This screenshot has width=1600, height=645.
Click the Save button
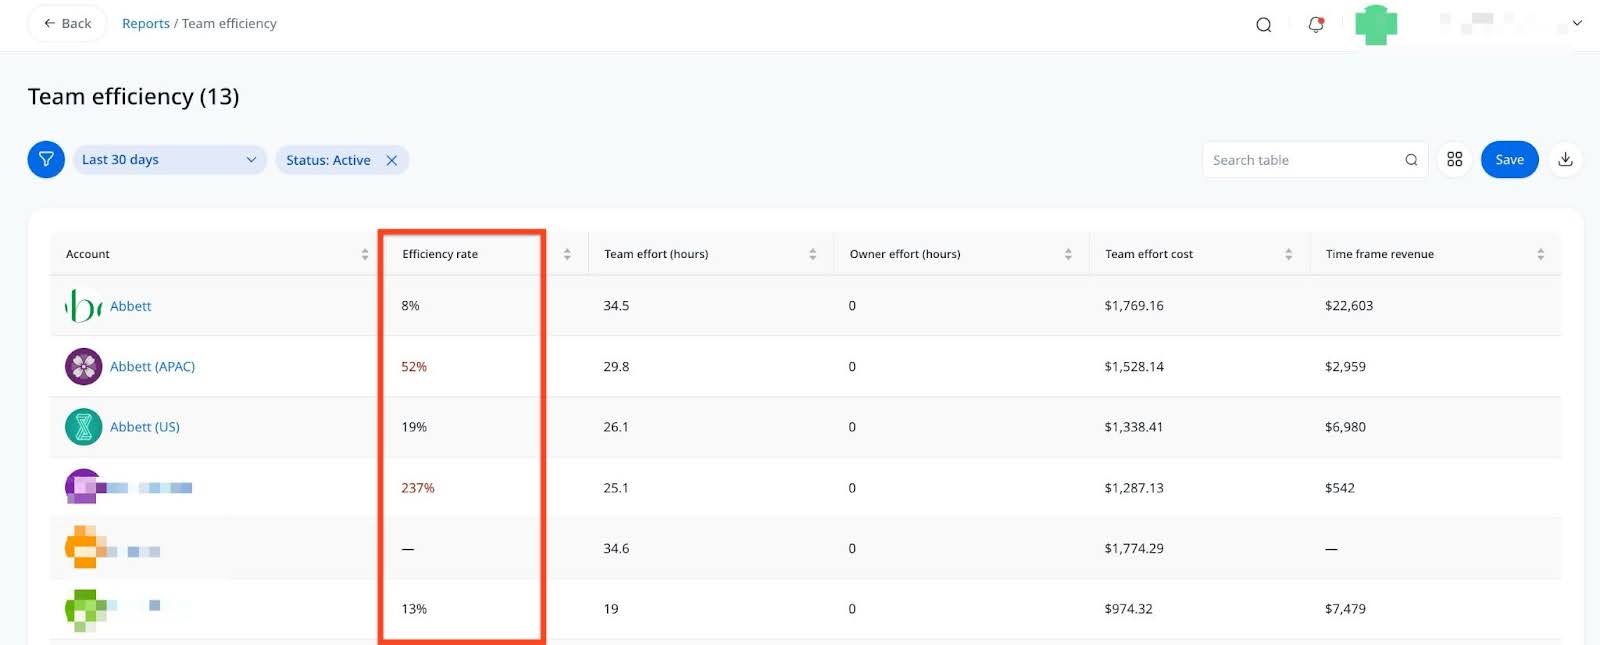click(x=1509, y=160)
